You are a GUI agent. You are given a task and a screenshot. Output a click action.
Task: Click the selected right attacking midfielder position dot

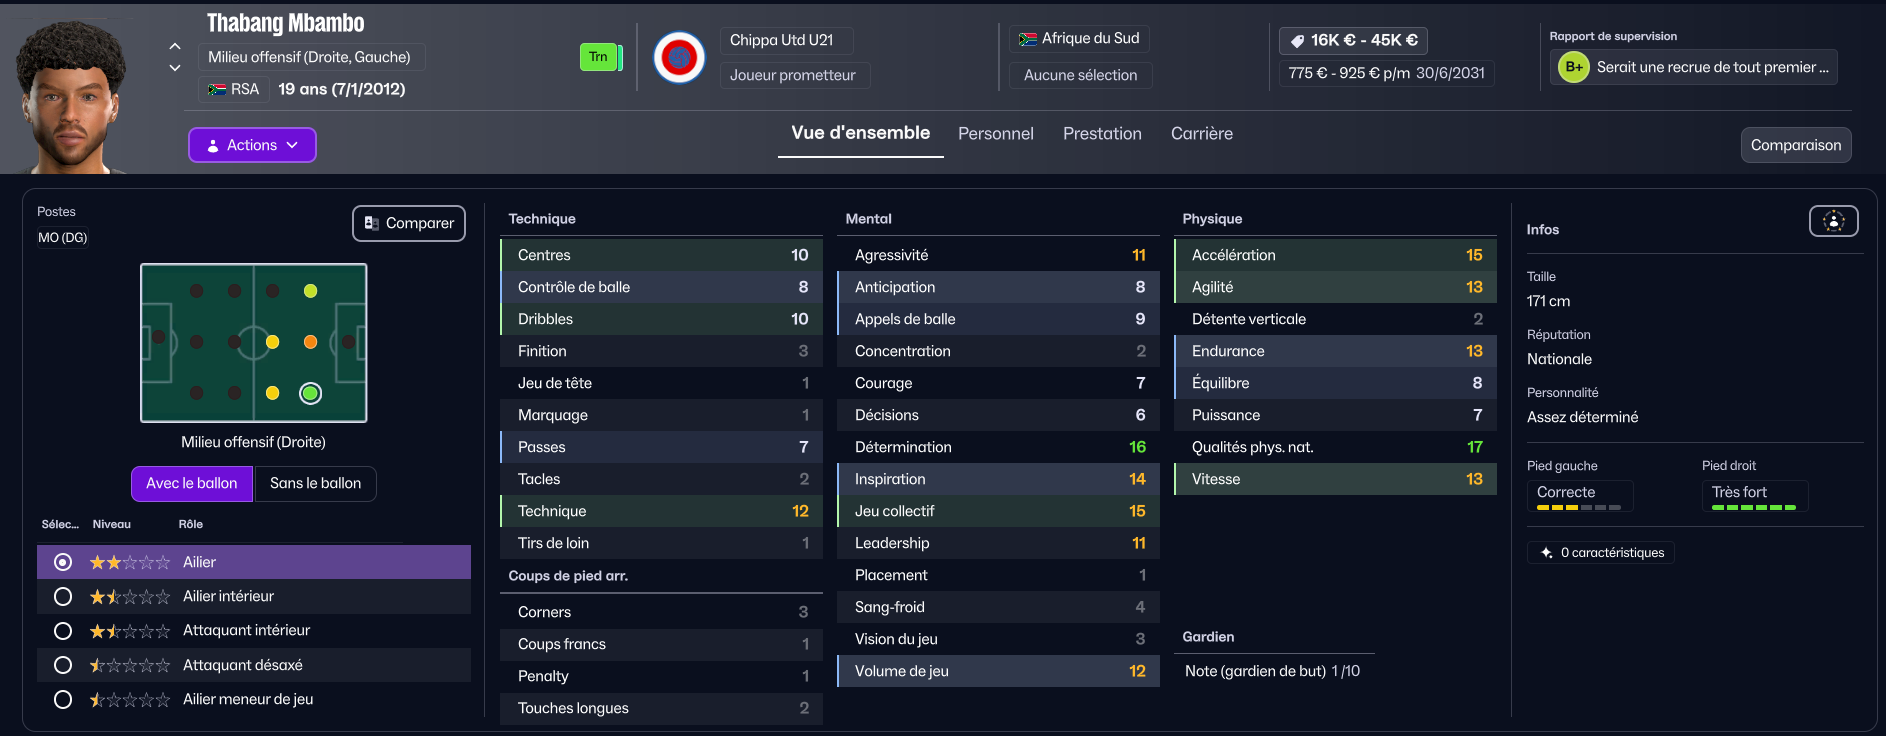(310, 393)
